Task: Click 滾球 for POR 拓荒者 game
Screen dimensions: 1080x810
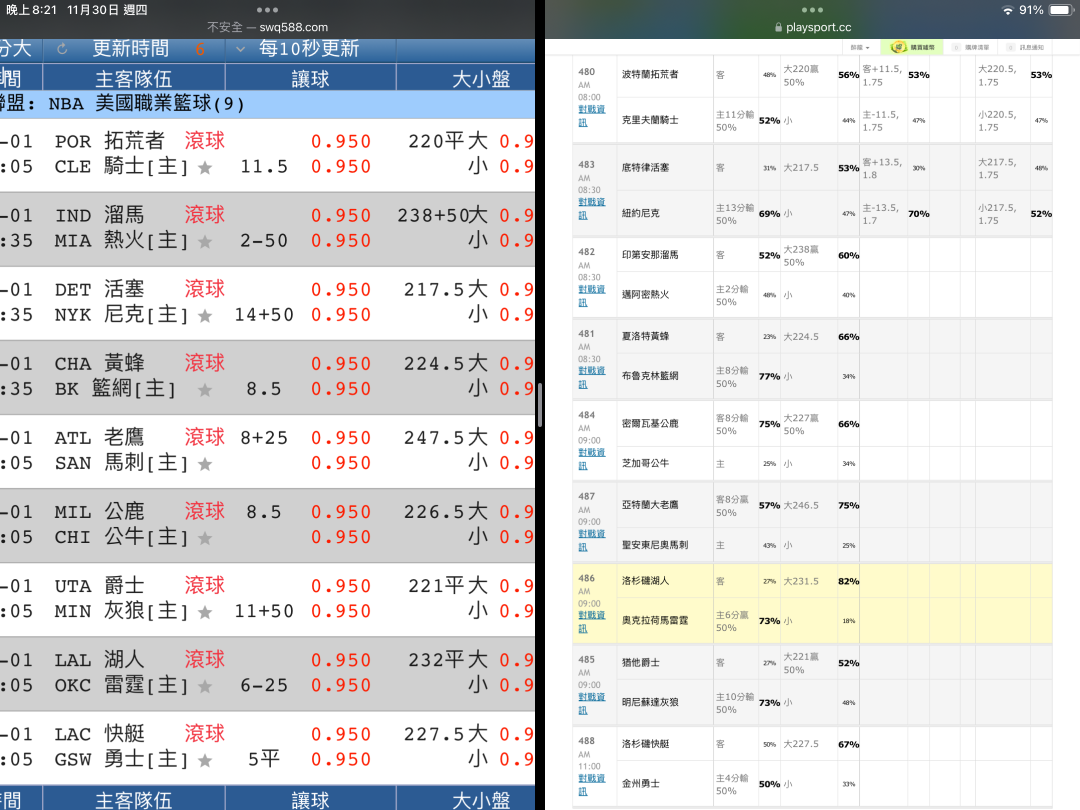Action: pyautogui.click(x=205, y=141)
